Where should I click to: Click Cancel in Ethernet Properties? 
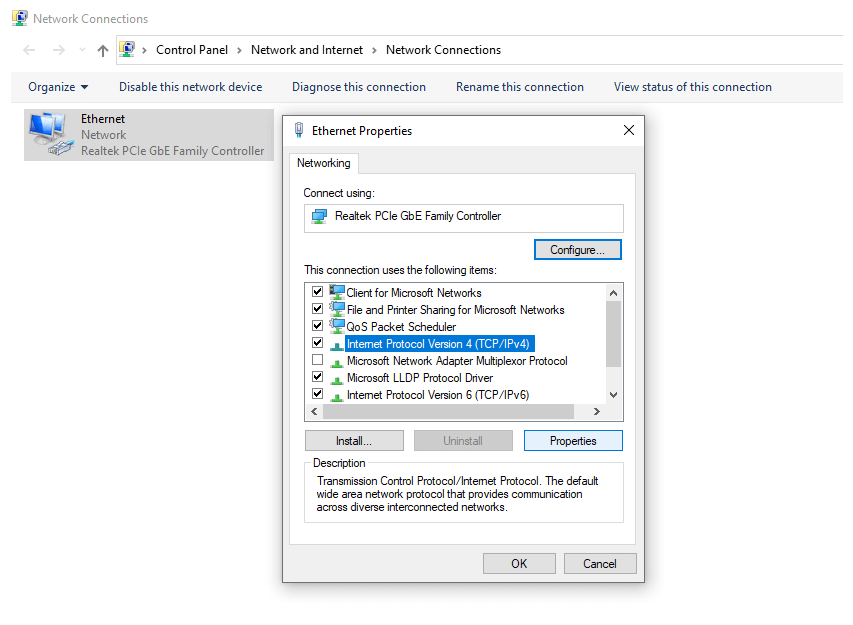(600, 564)
